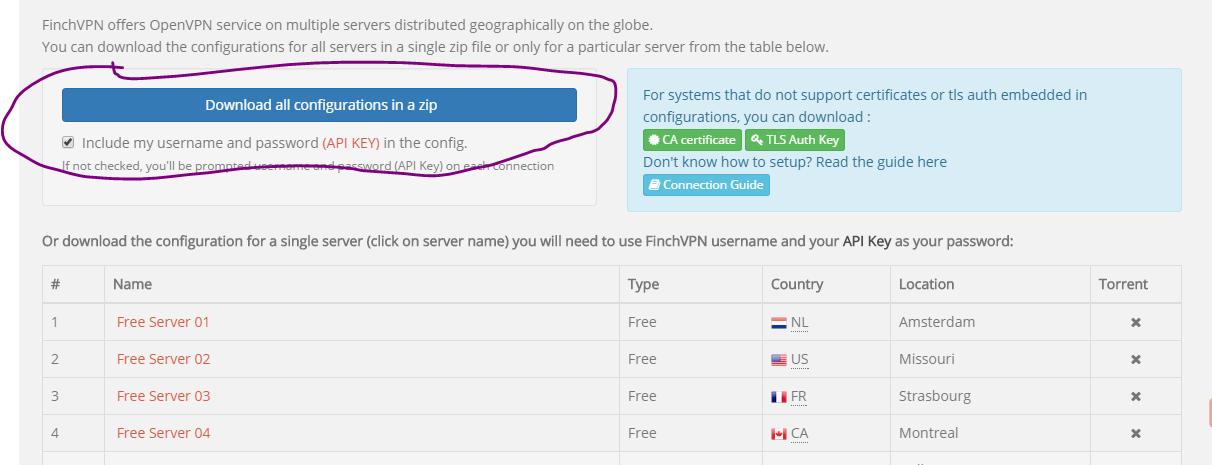The height and width of the screenshot is (465, 1212).
Task: Open Free Server 02 configuration link
Action: 163,359
